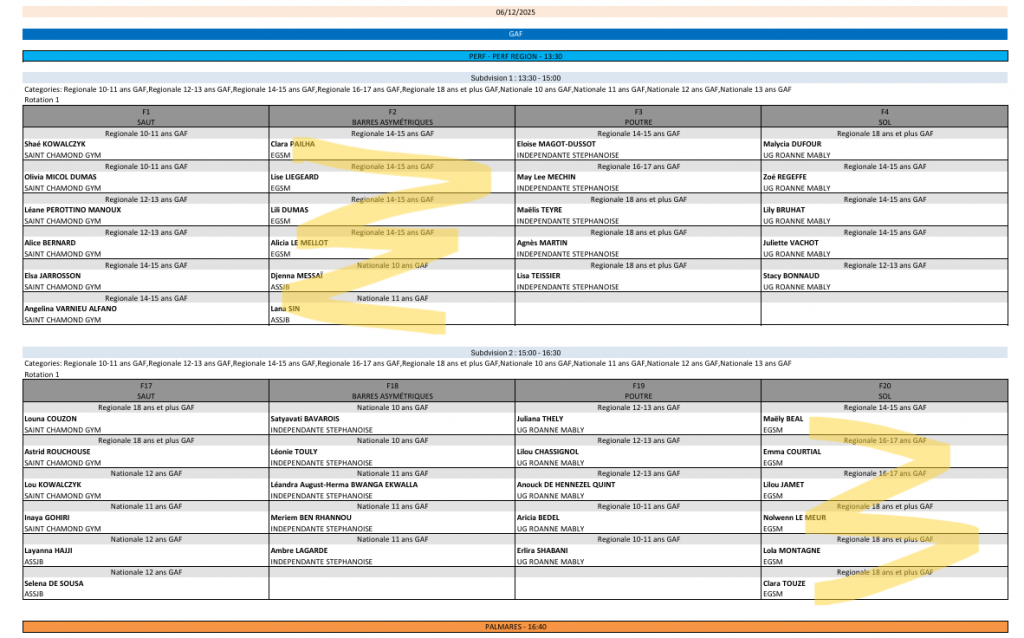Click the F19 POUTRE column header

[637, 391]
